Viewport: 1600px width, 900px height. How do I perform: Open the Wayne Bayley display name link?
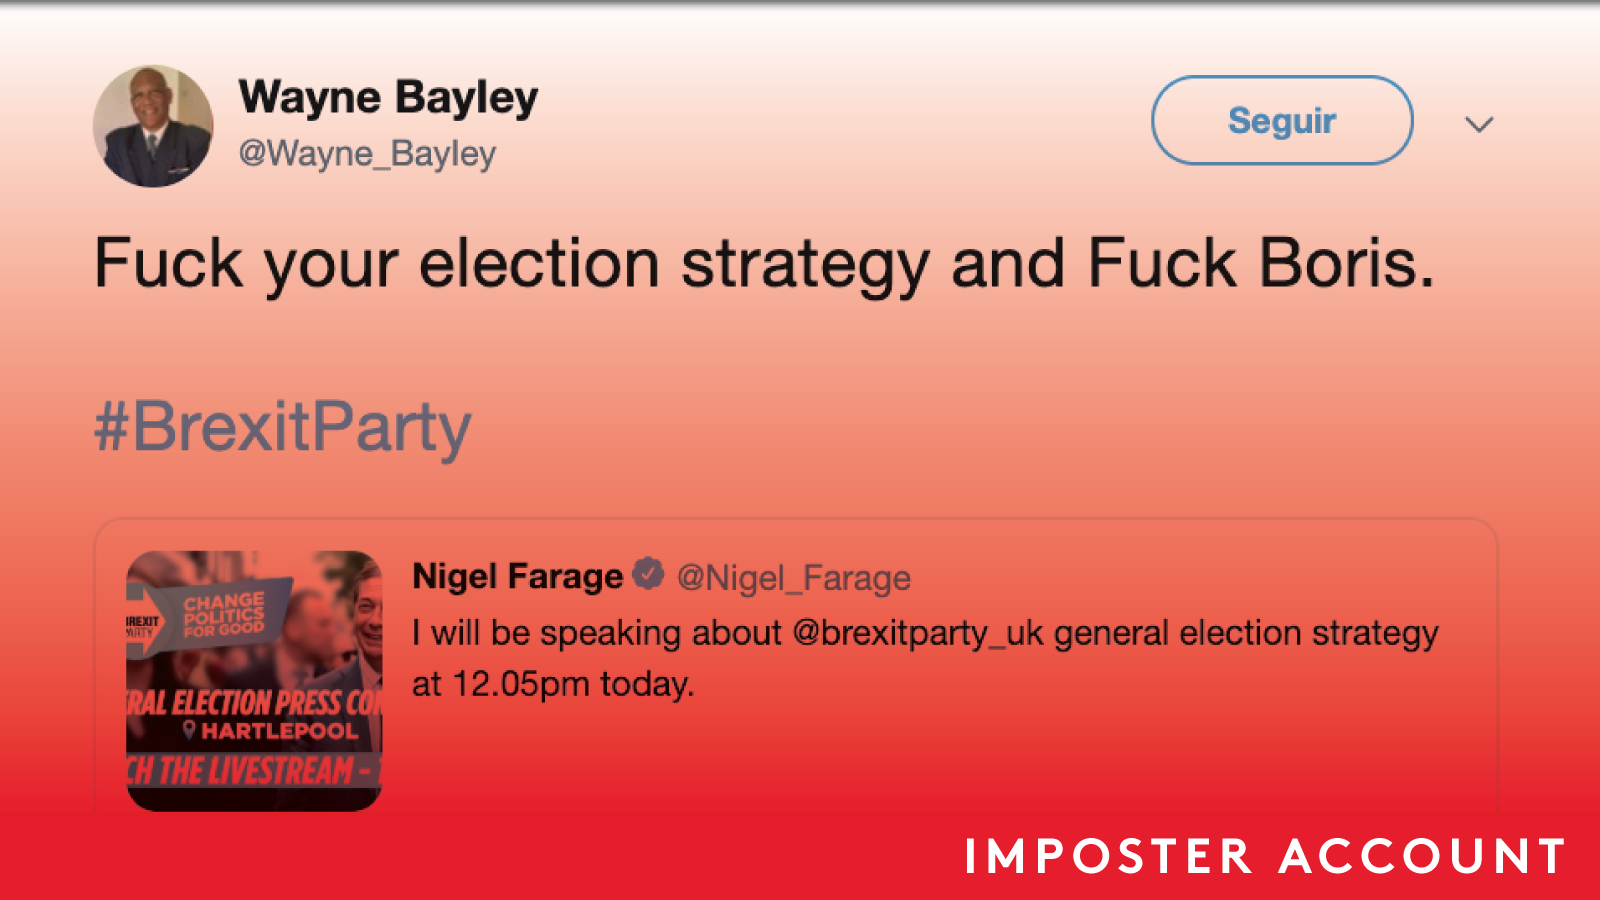click(x=388, y=98)
